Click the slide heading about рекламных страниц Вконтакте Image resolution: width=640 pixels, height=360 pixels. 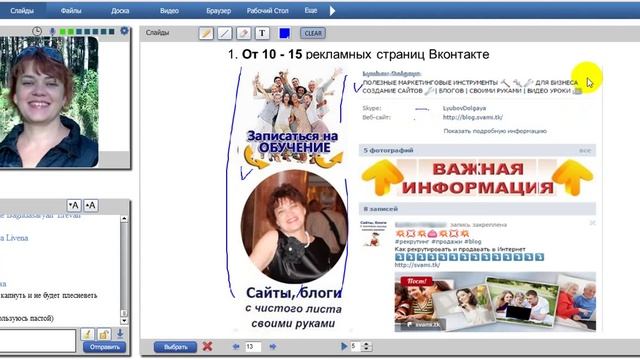coord(358,54)
